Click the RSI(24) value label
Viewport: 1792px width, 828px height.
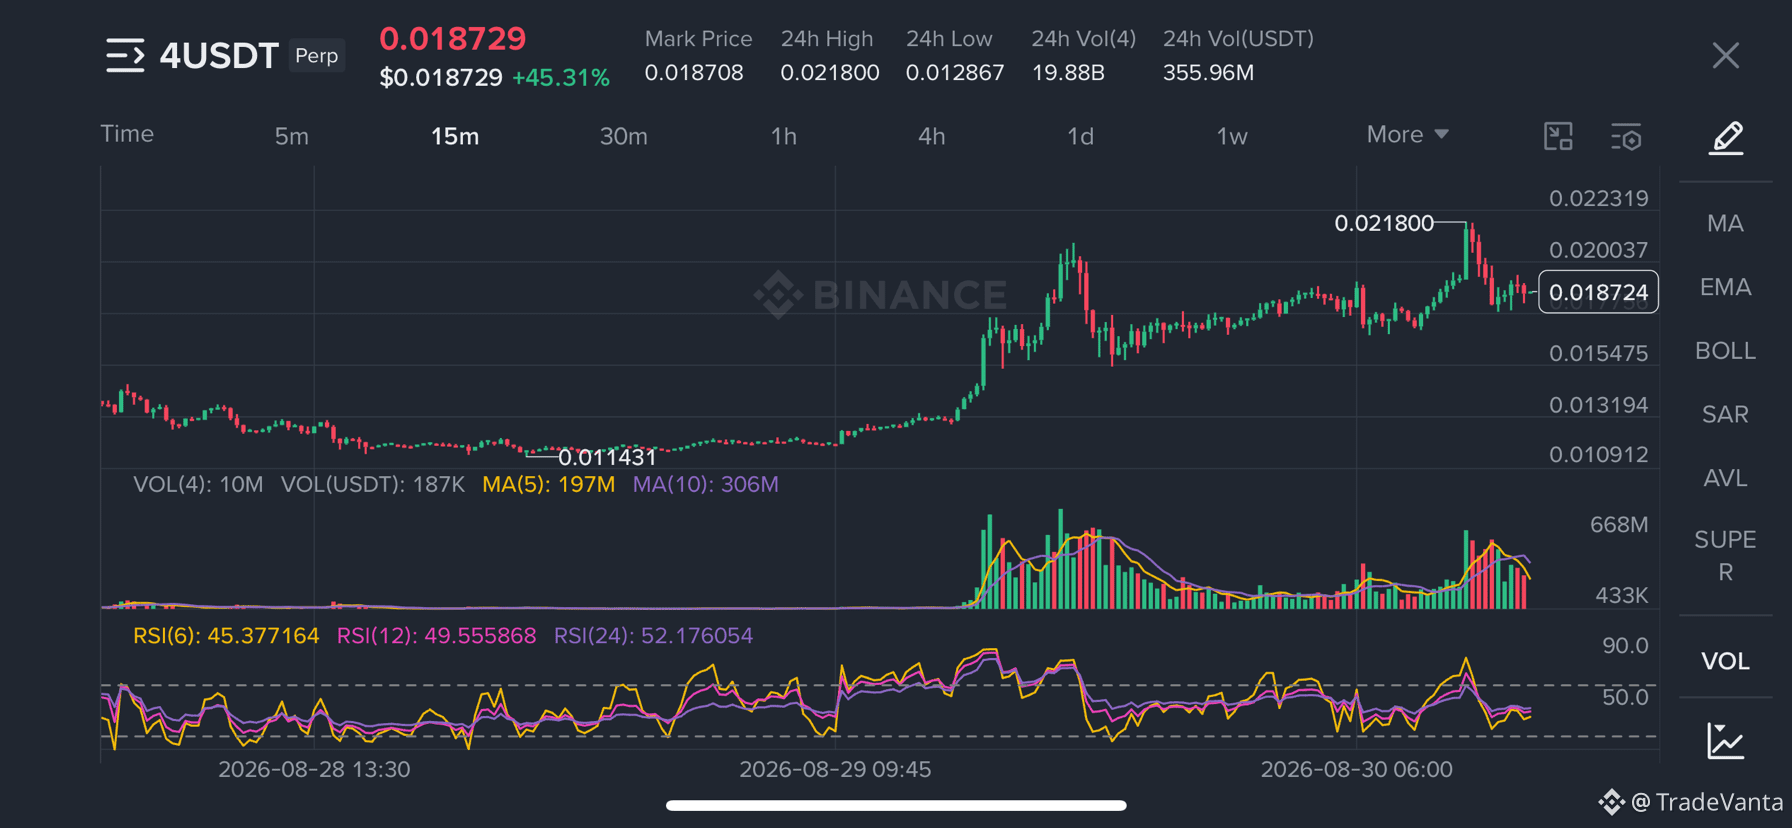[653, 636]
